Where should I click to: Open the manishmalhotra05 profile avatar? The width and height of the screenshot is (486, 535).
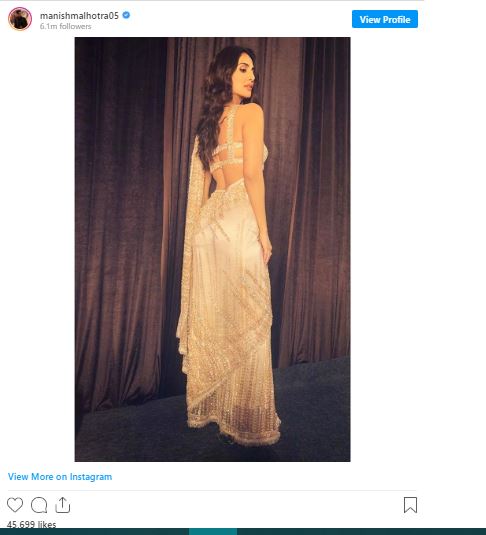tap(20, 19)
